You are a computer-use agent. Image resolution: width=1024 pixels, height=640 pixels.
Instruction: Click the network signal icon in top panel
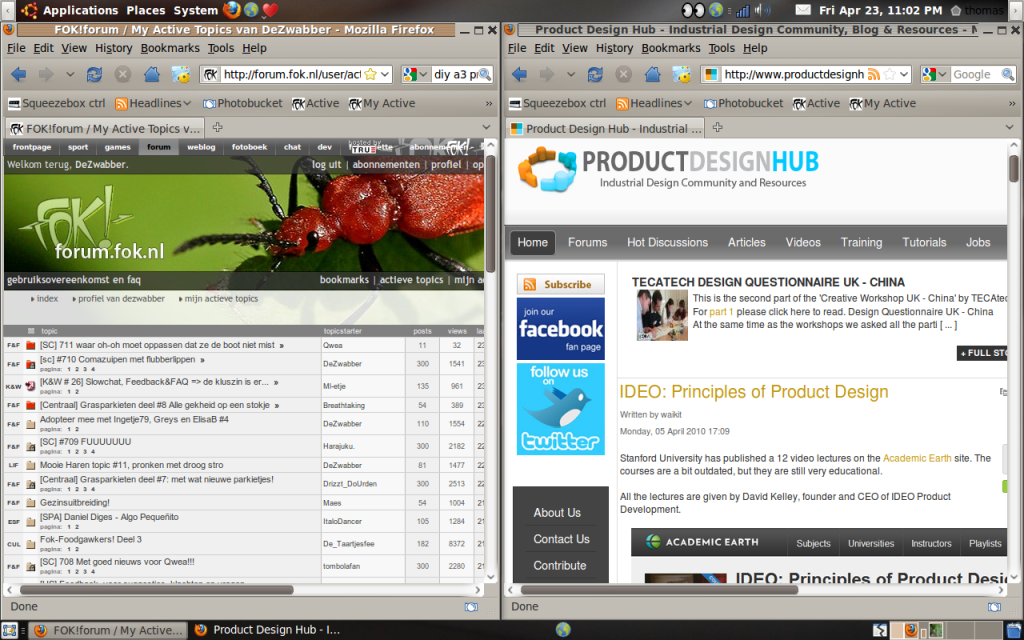point(743,10)
